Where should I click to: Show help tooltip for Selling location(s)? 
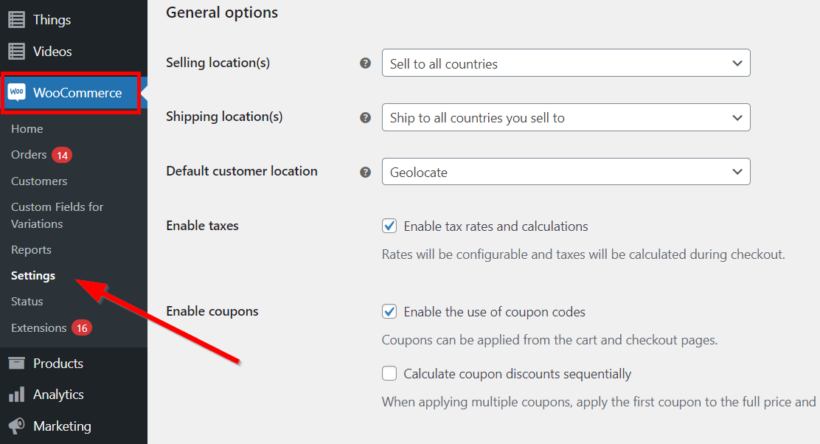pyautogui.click(x=365, y=63)
